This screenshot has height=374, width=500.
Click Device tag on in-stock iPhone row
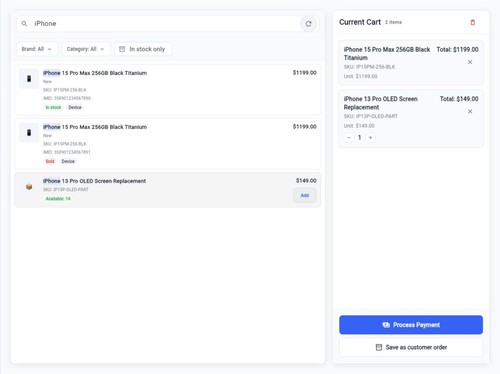(75, 107)
